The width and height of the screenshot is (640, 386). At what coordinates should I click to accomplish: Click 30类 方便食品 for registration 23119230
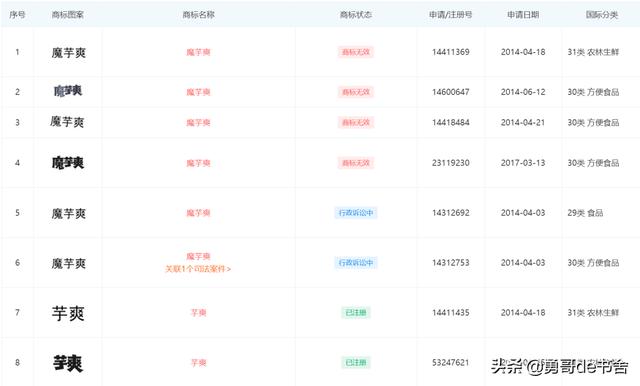[x=593, y=163]
